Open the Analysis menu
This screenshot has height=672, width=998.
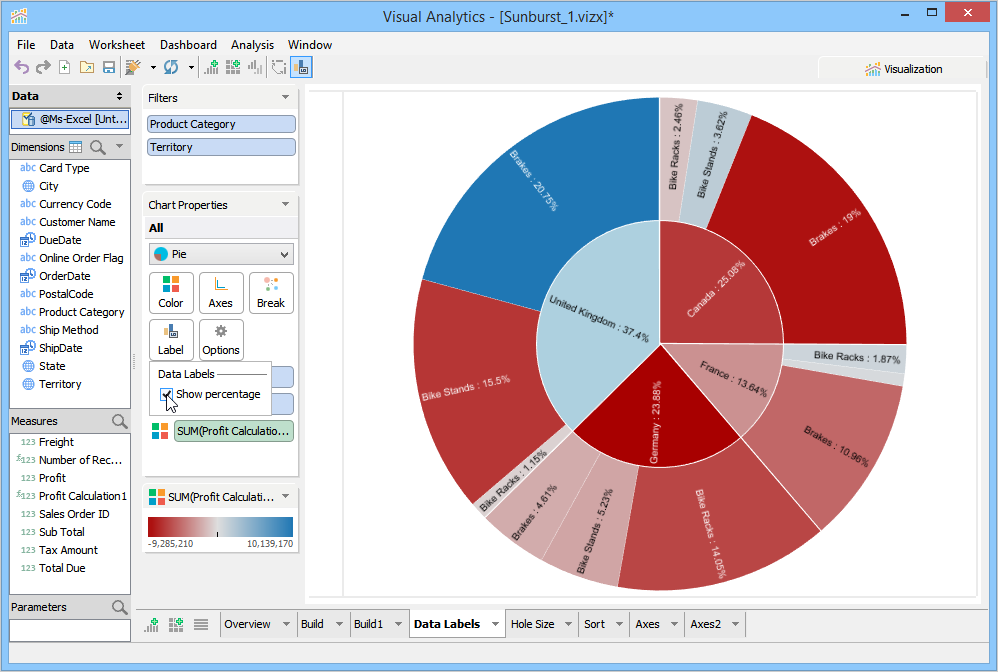tap(252, 45)
